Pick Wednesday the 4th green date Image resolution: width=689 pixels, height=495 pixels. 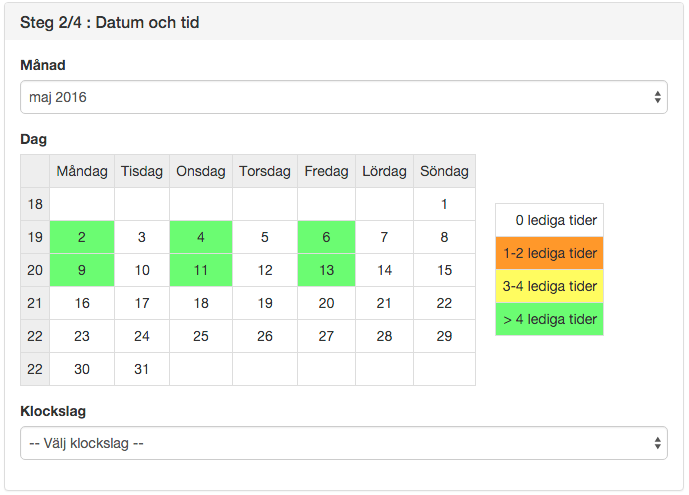pyautogui.click(x=201, y=237)
